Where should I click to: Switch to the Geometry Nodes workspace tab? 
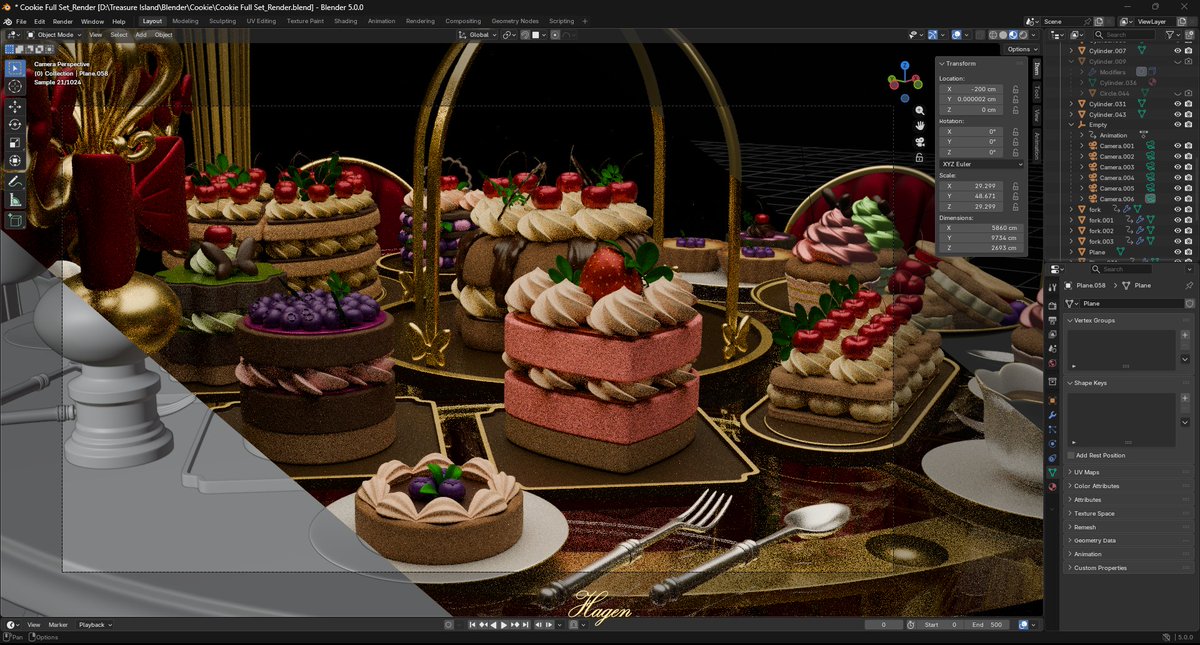(515, 21)
